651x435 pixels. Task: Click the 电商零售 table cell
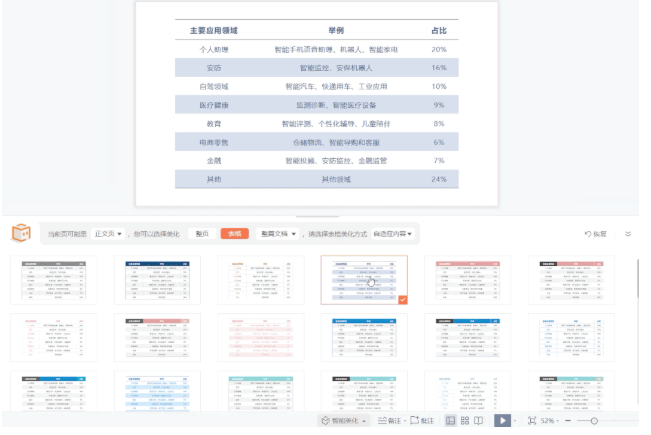[214, 142]
